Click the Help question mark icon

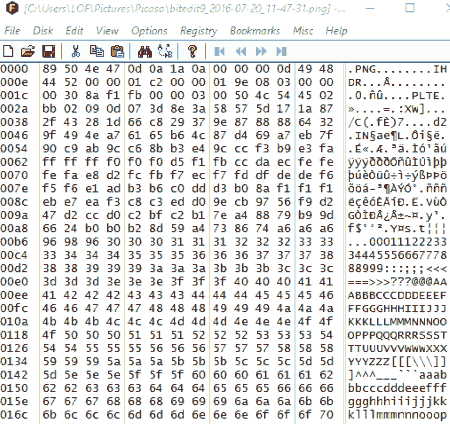tap(192, 51)
